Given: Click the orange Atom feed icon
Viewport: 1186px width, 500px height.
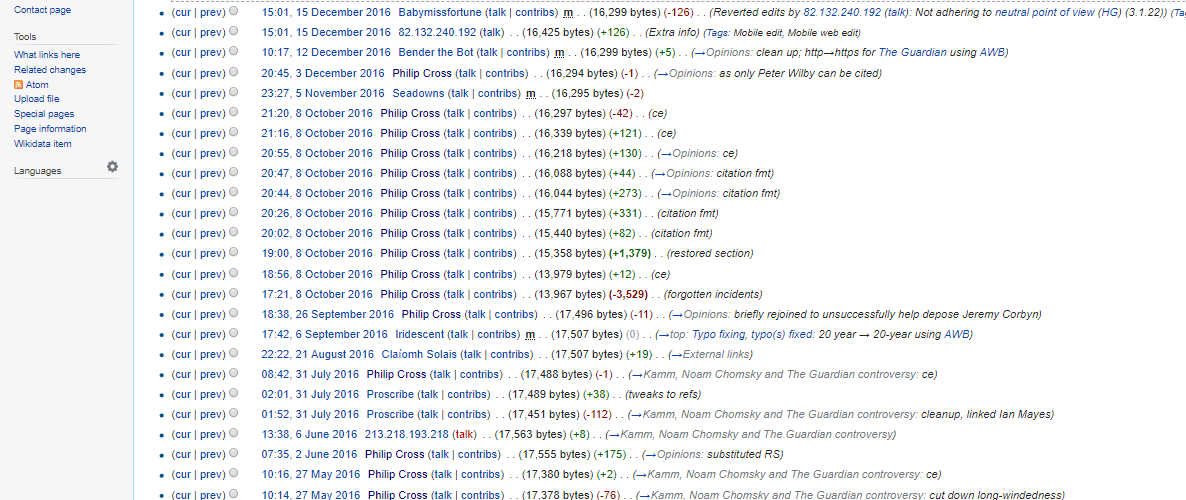Looking at the screenshot, I should click(19, 85).
